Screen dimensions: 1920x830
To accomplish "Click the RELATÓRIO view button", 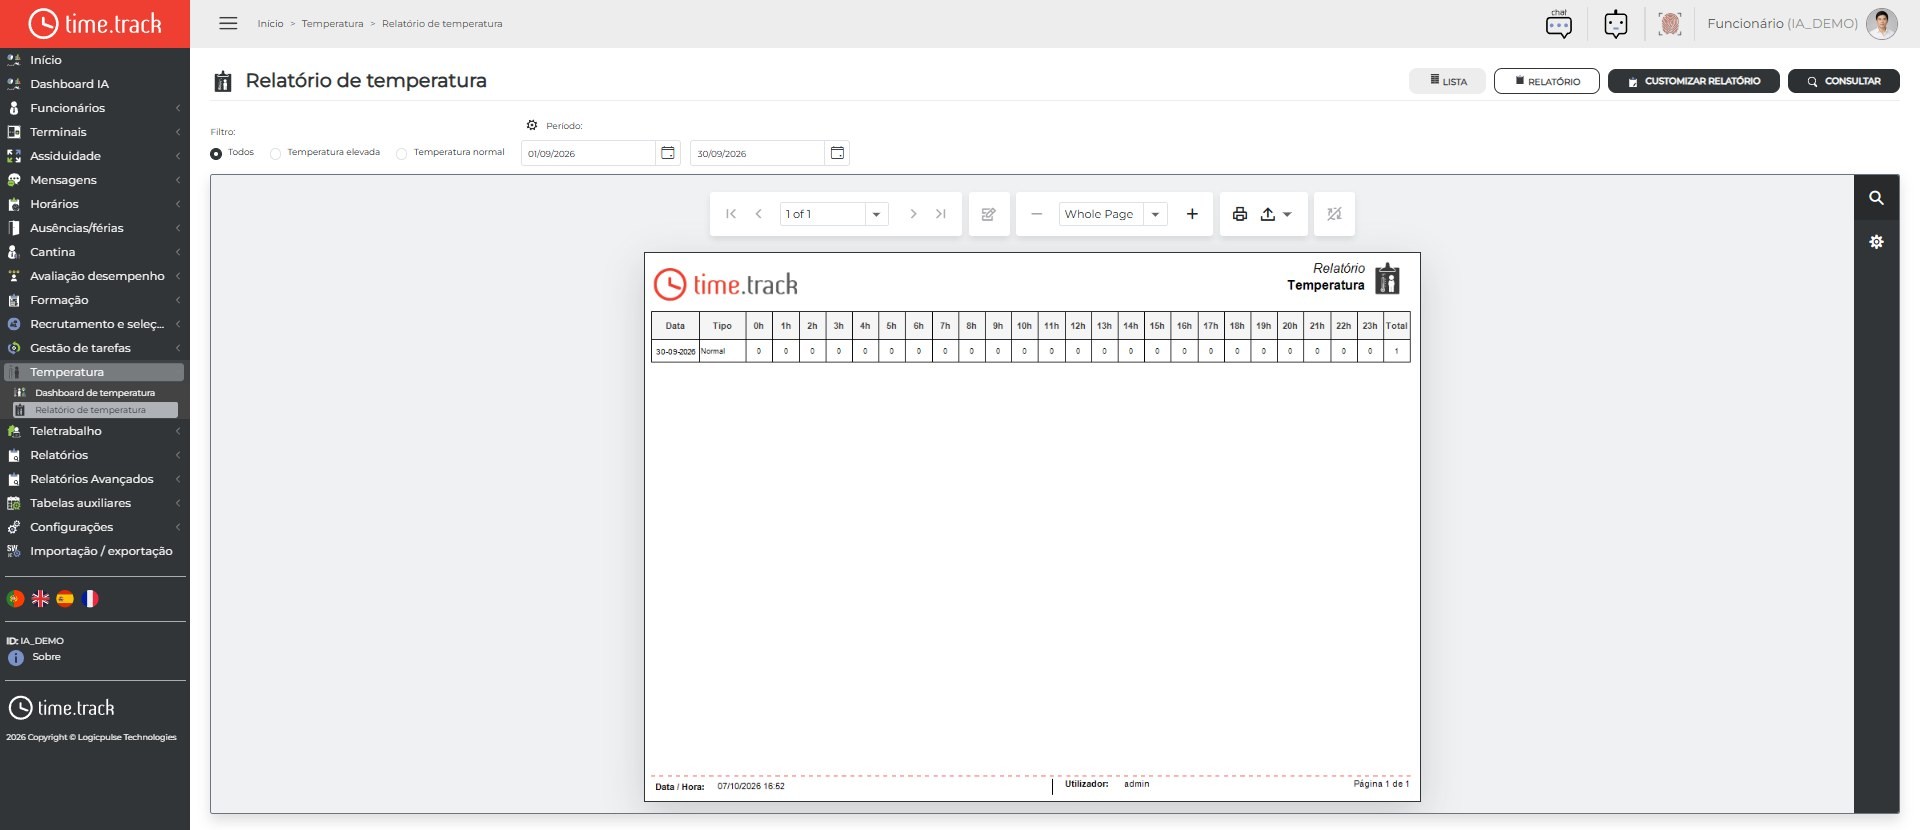I will pyautogui.click(x=1546, y=81).
